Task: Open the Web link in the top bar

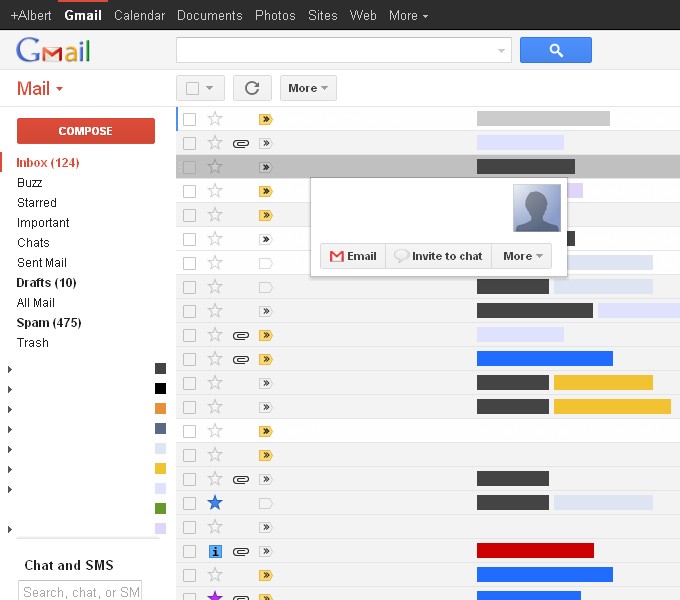Action: [x=363, y=16]
